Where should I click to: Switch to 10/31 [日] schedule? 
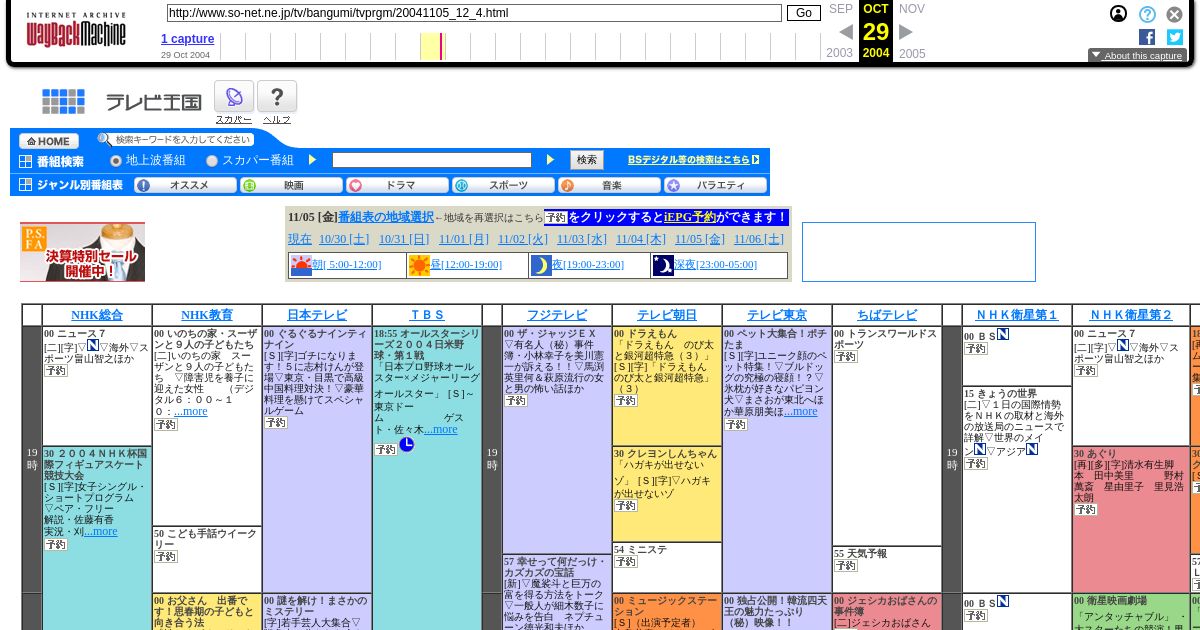404,239
